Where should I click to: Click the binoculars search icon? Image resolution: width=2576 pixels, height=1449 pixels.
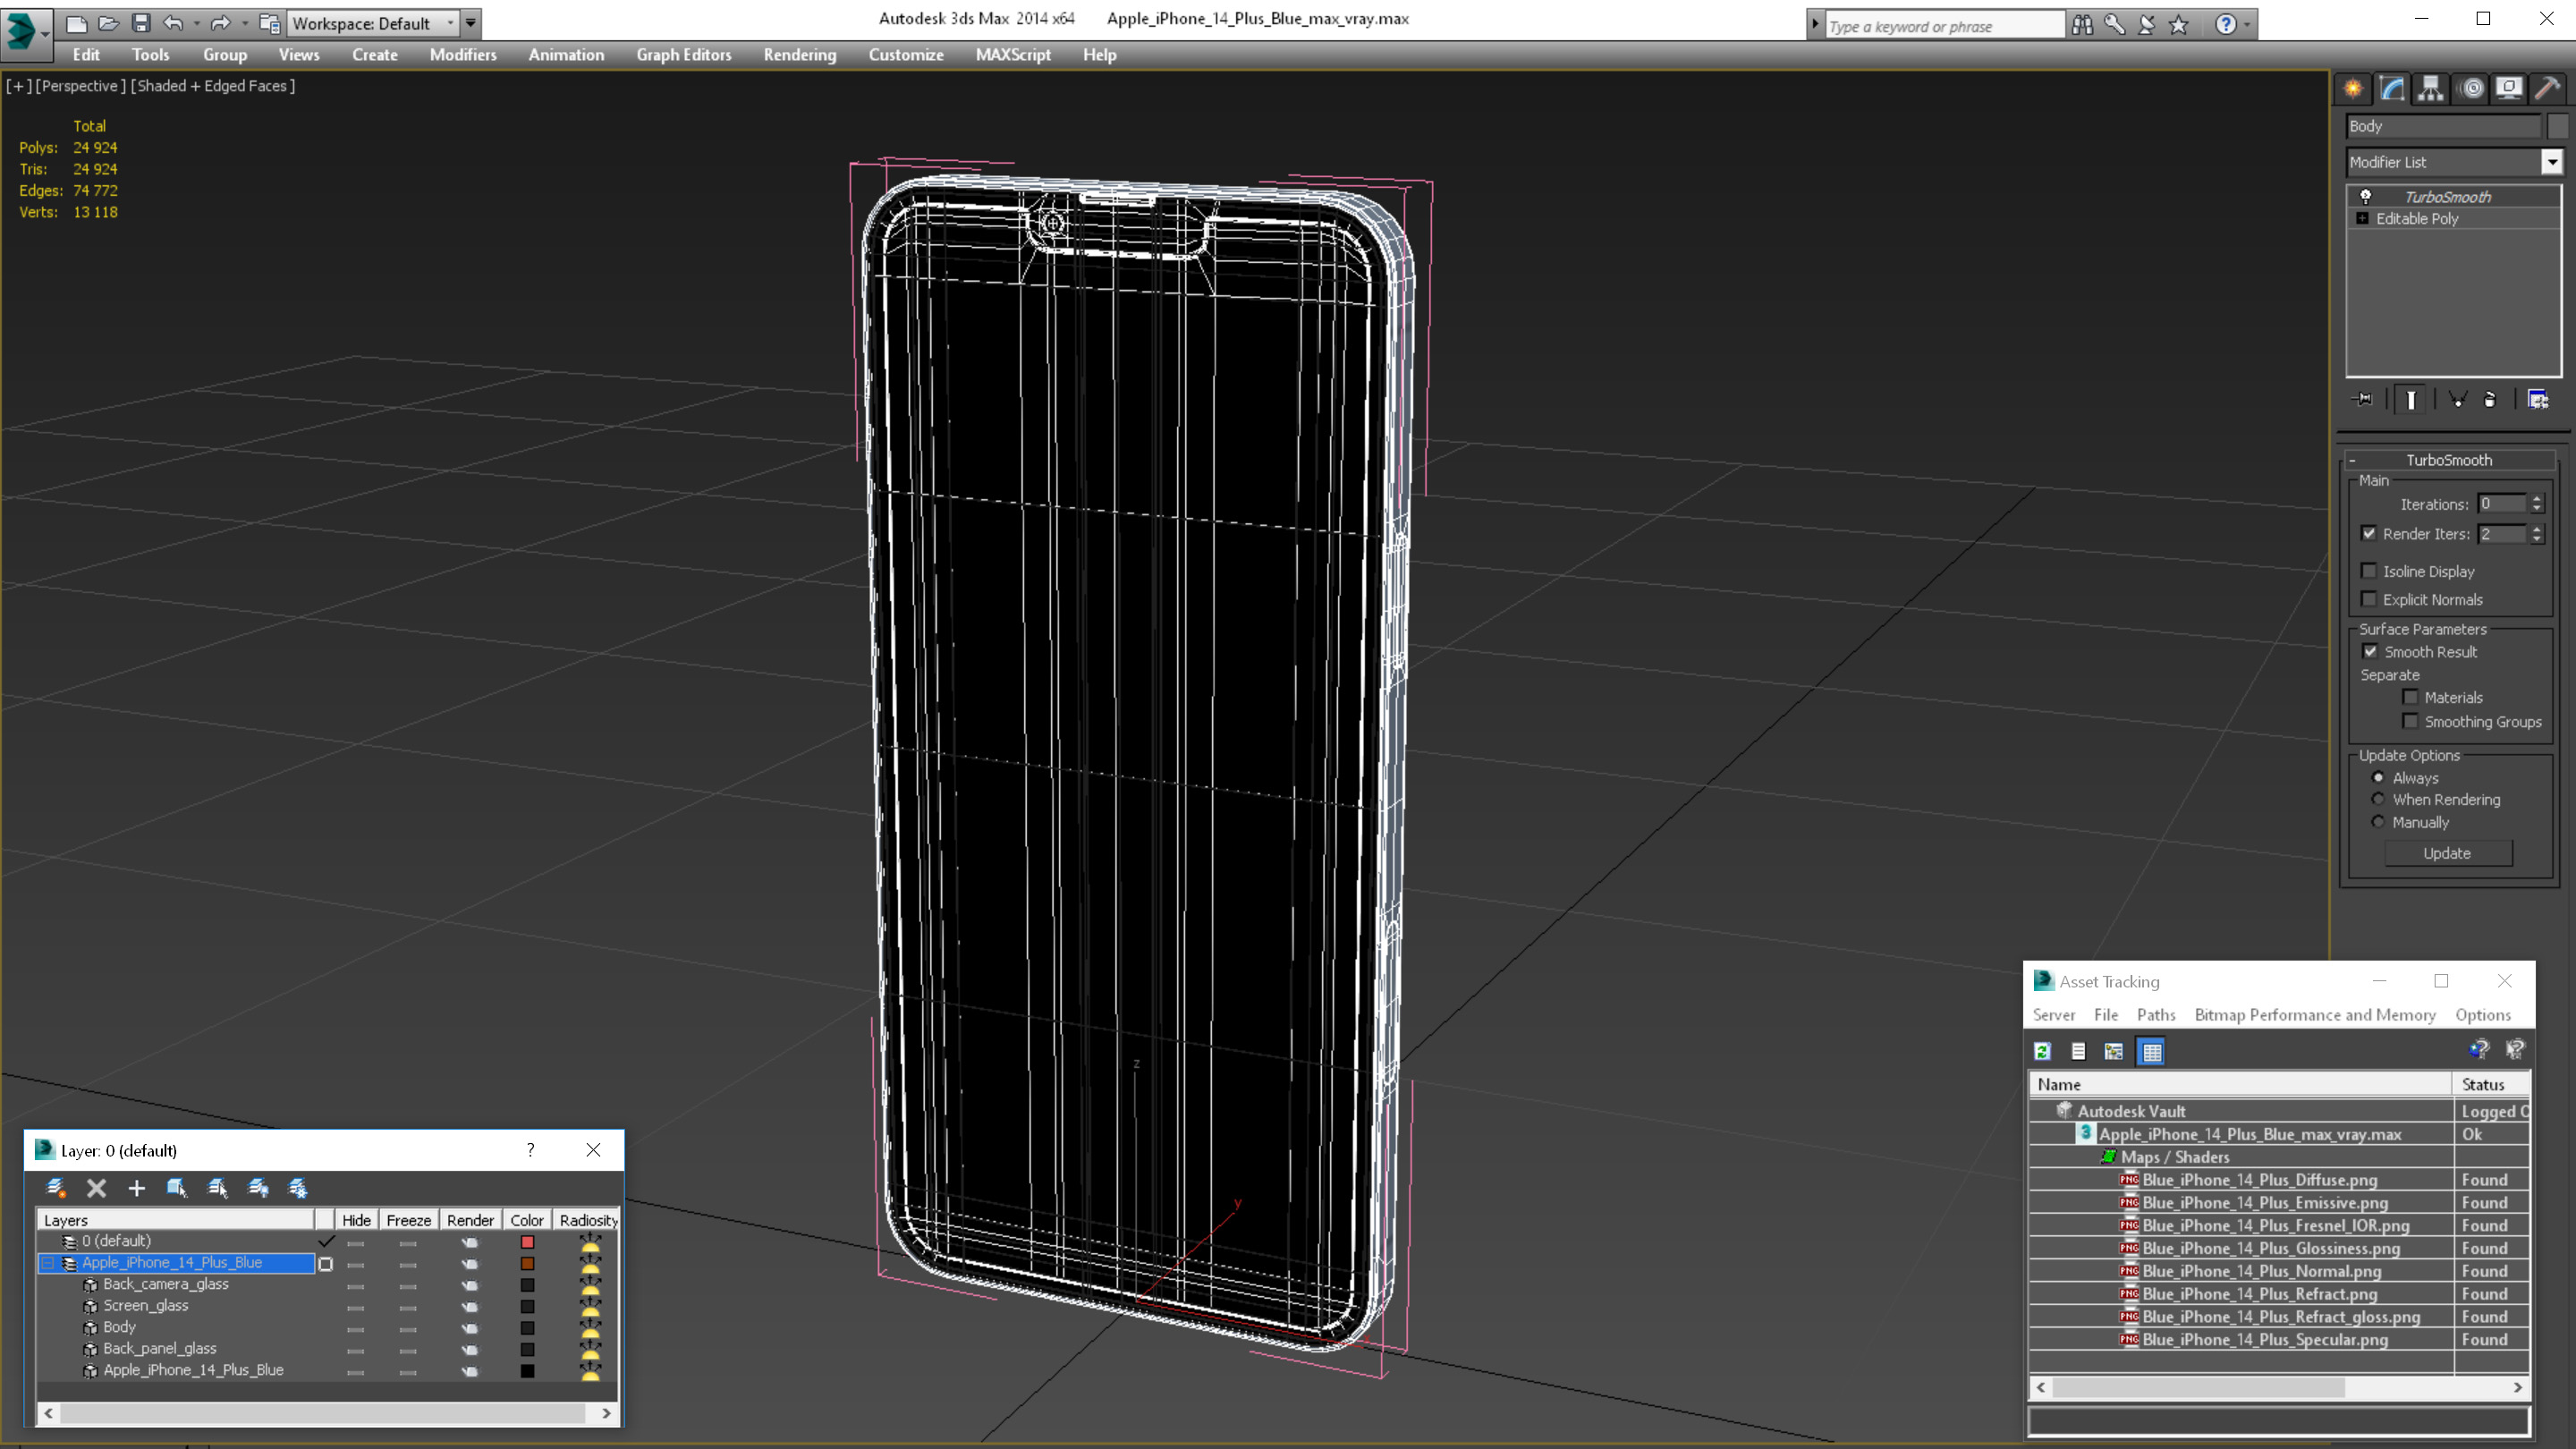coord(2083,24)
